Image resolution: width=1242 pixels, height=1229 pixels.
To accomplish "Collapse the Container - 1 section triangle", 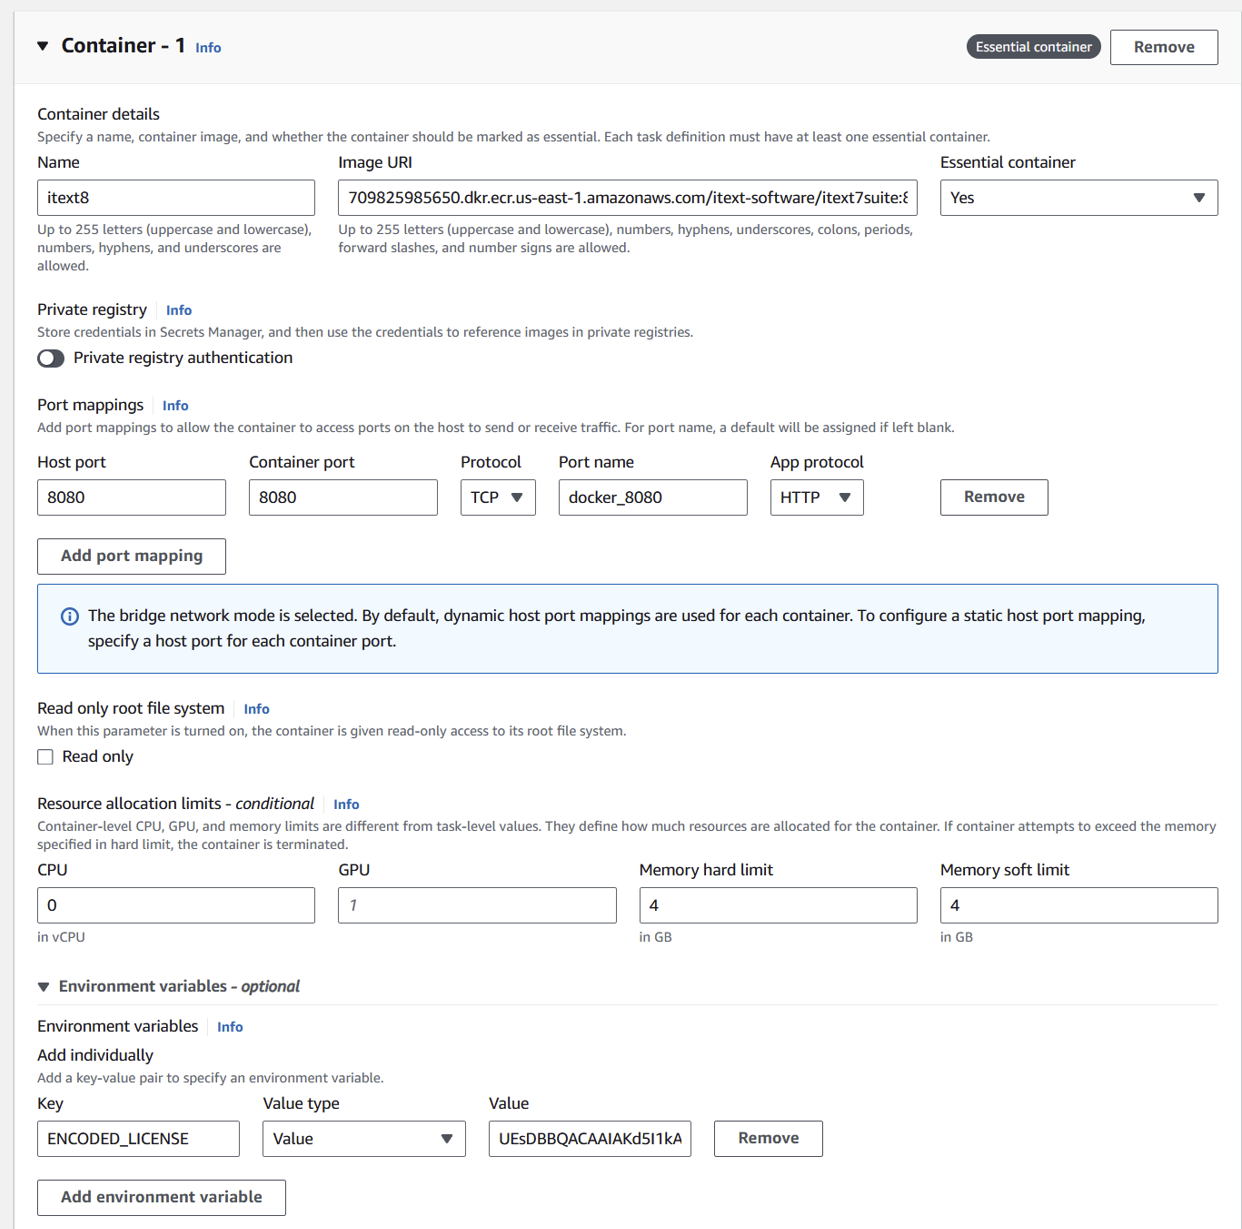I will pos(43,46).
